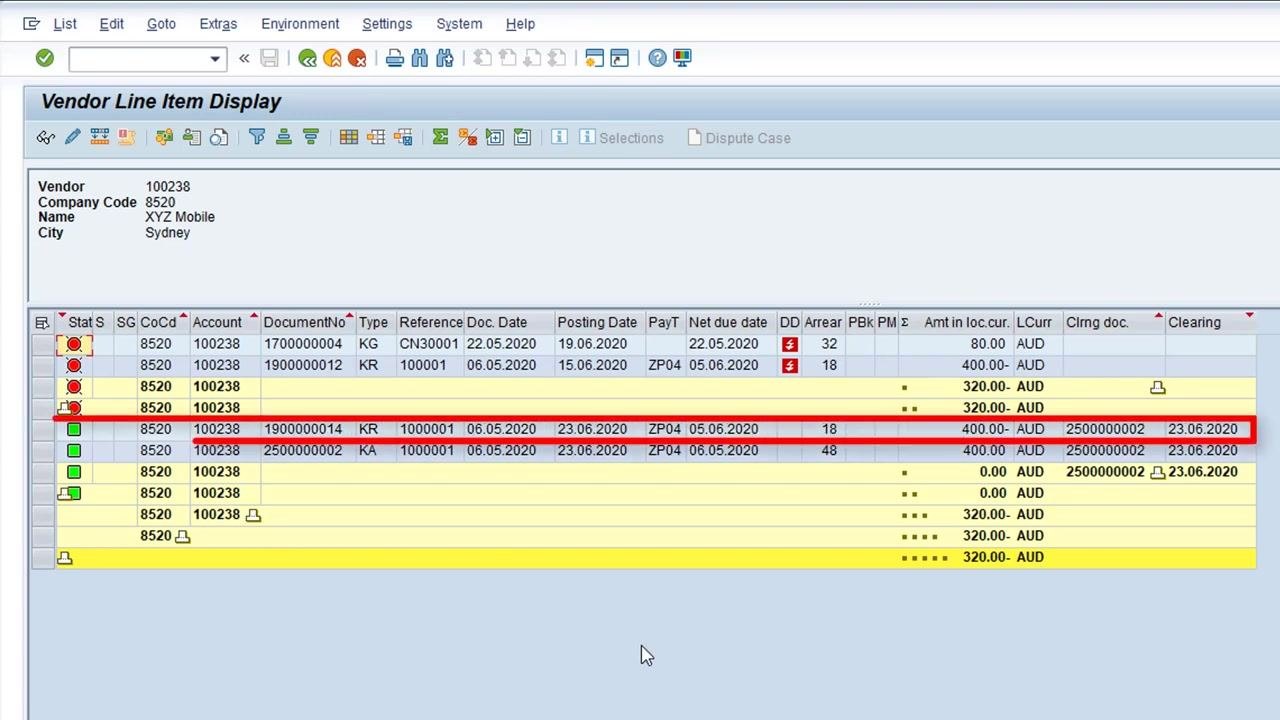This screenshot has width=1280, height=720.
Task: Click the red due-date icon for reference CN30001
Action: coord(790,344)
